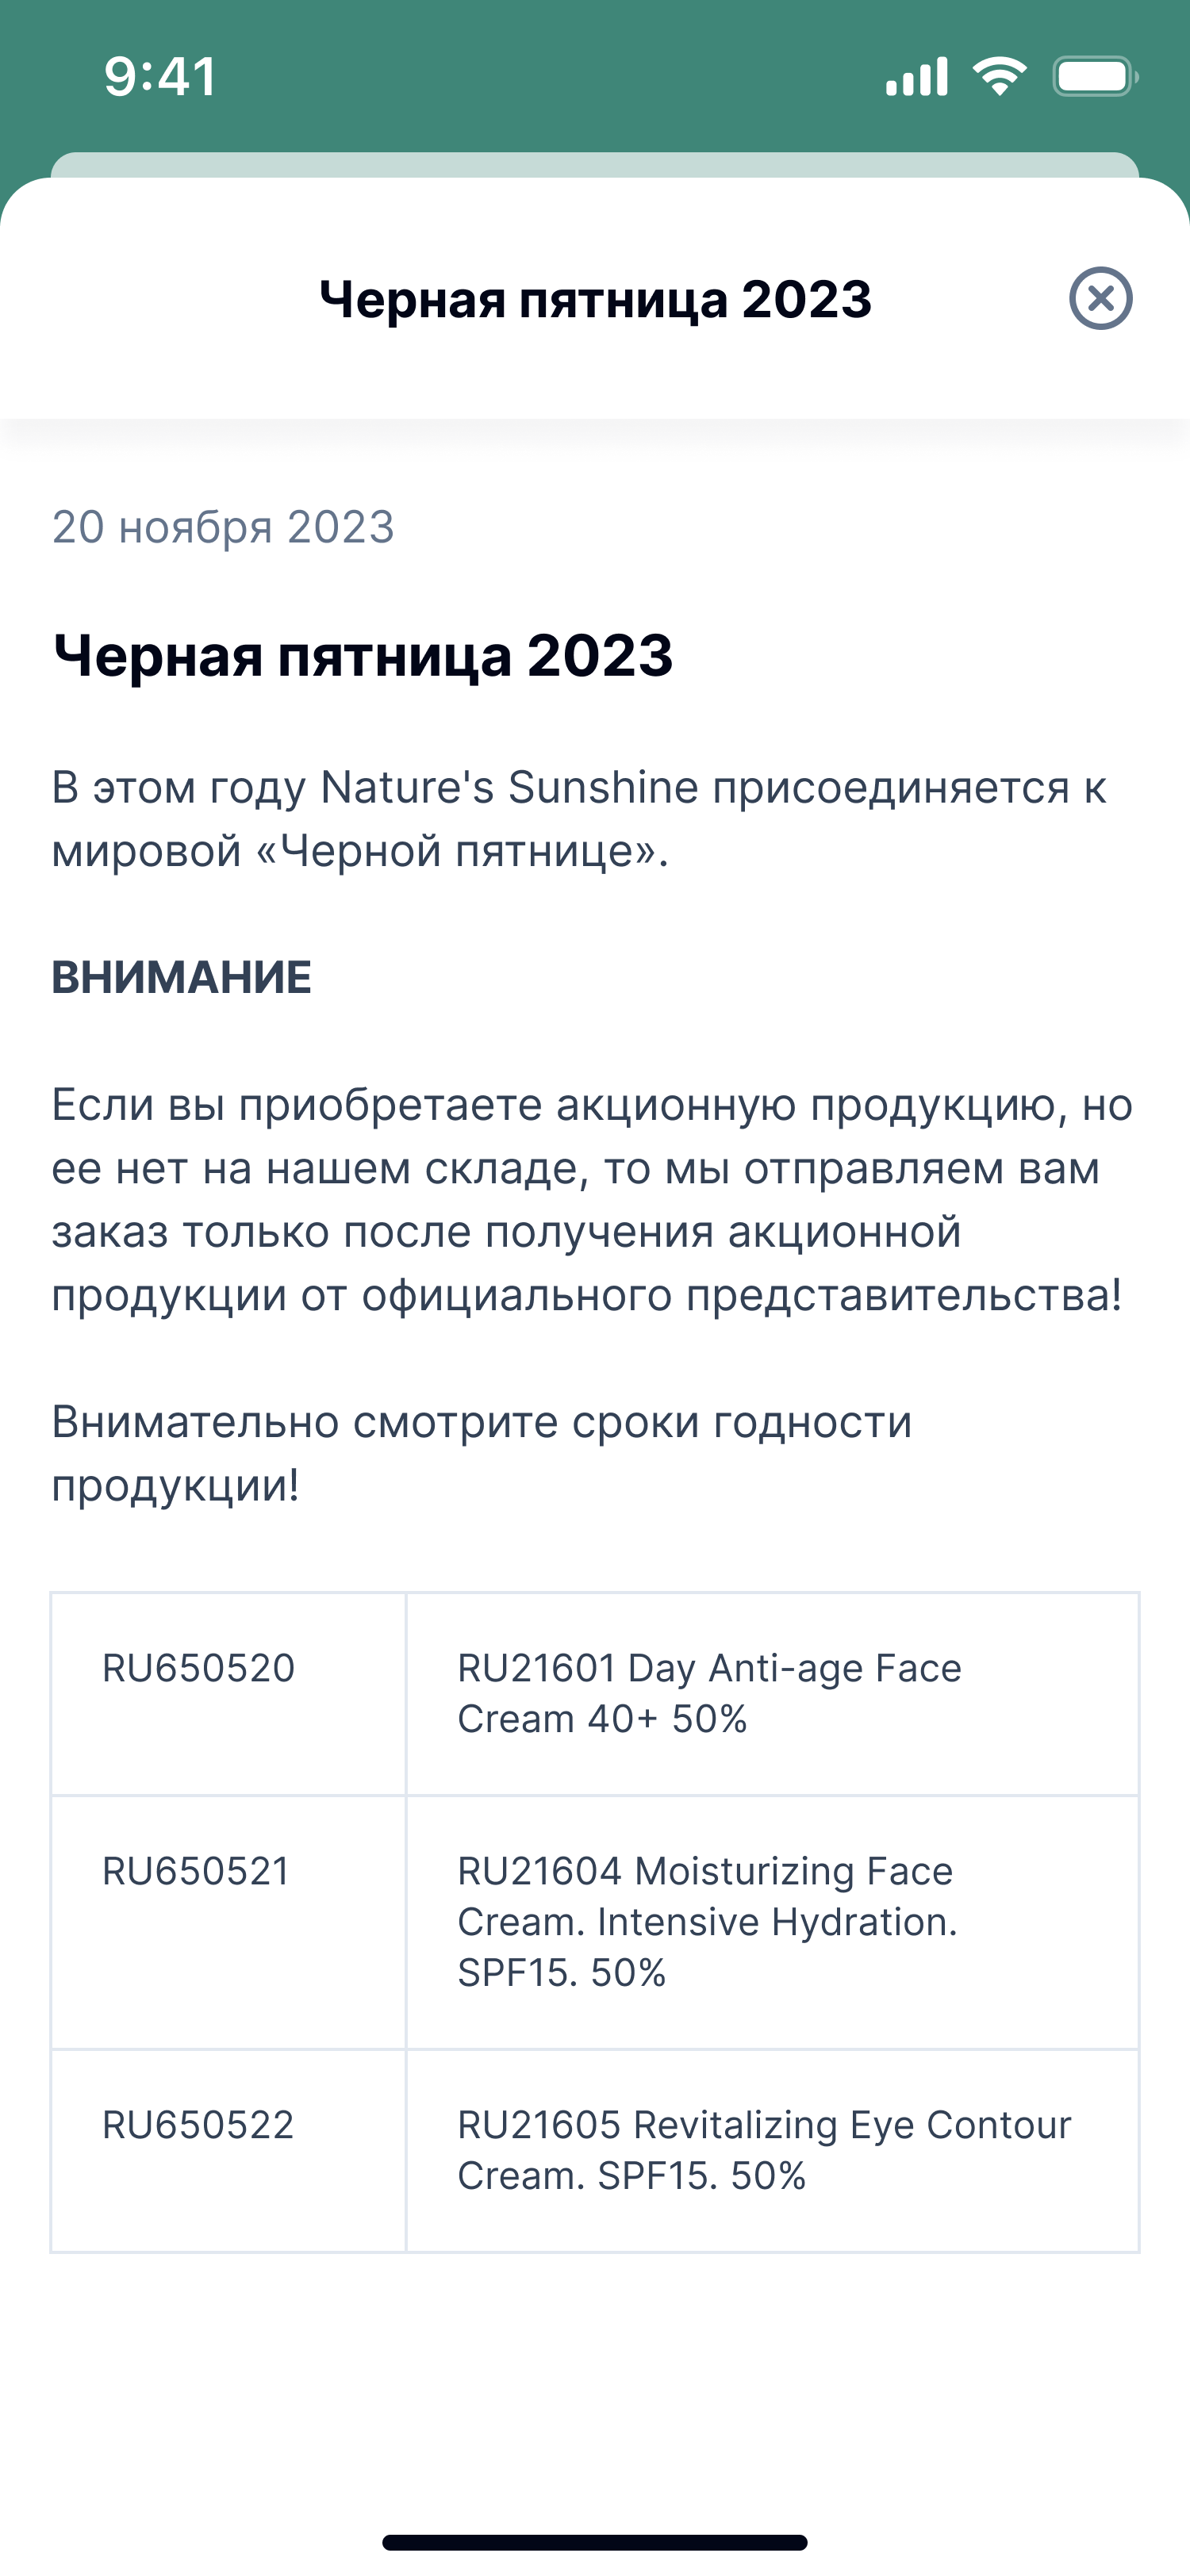Tap the grey background card behind the sheet
The width and height of the screenshot is (1190, 2576).
(x=595, y=164)
